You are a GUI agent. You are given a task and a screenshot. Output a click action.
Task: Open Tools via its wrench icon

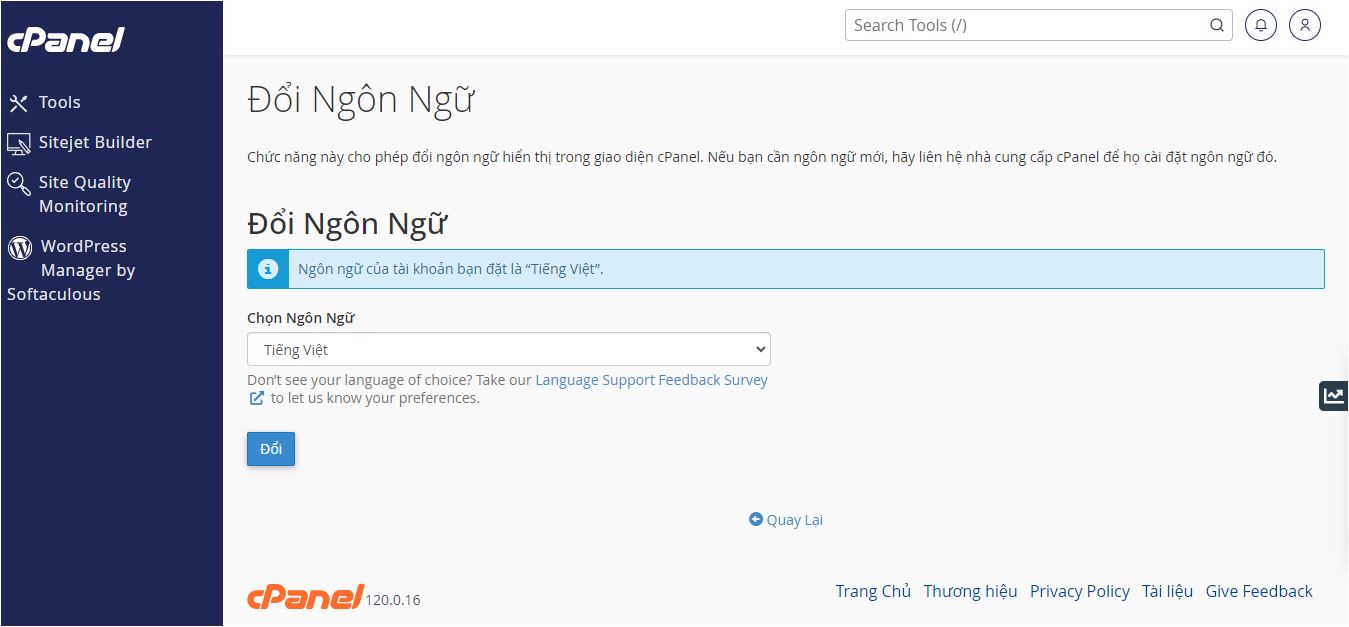click(18, 102)
